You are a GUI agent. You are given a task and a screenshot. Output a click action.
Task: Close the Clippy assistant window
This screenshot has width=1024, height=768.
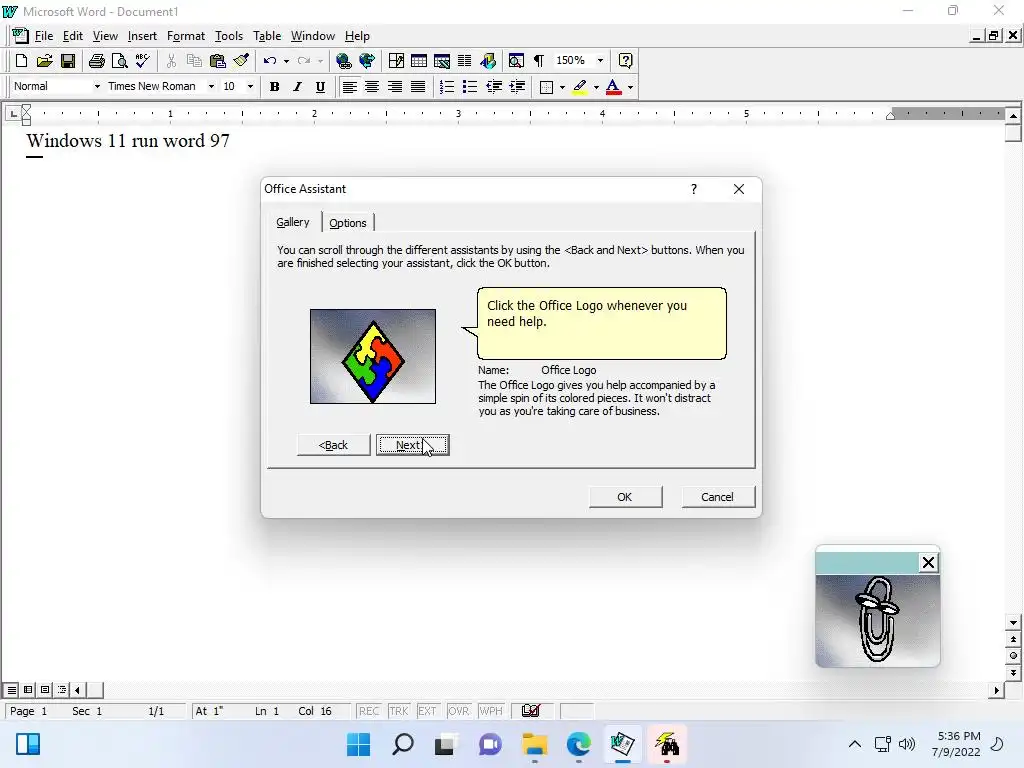[x=928, y=562]
